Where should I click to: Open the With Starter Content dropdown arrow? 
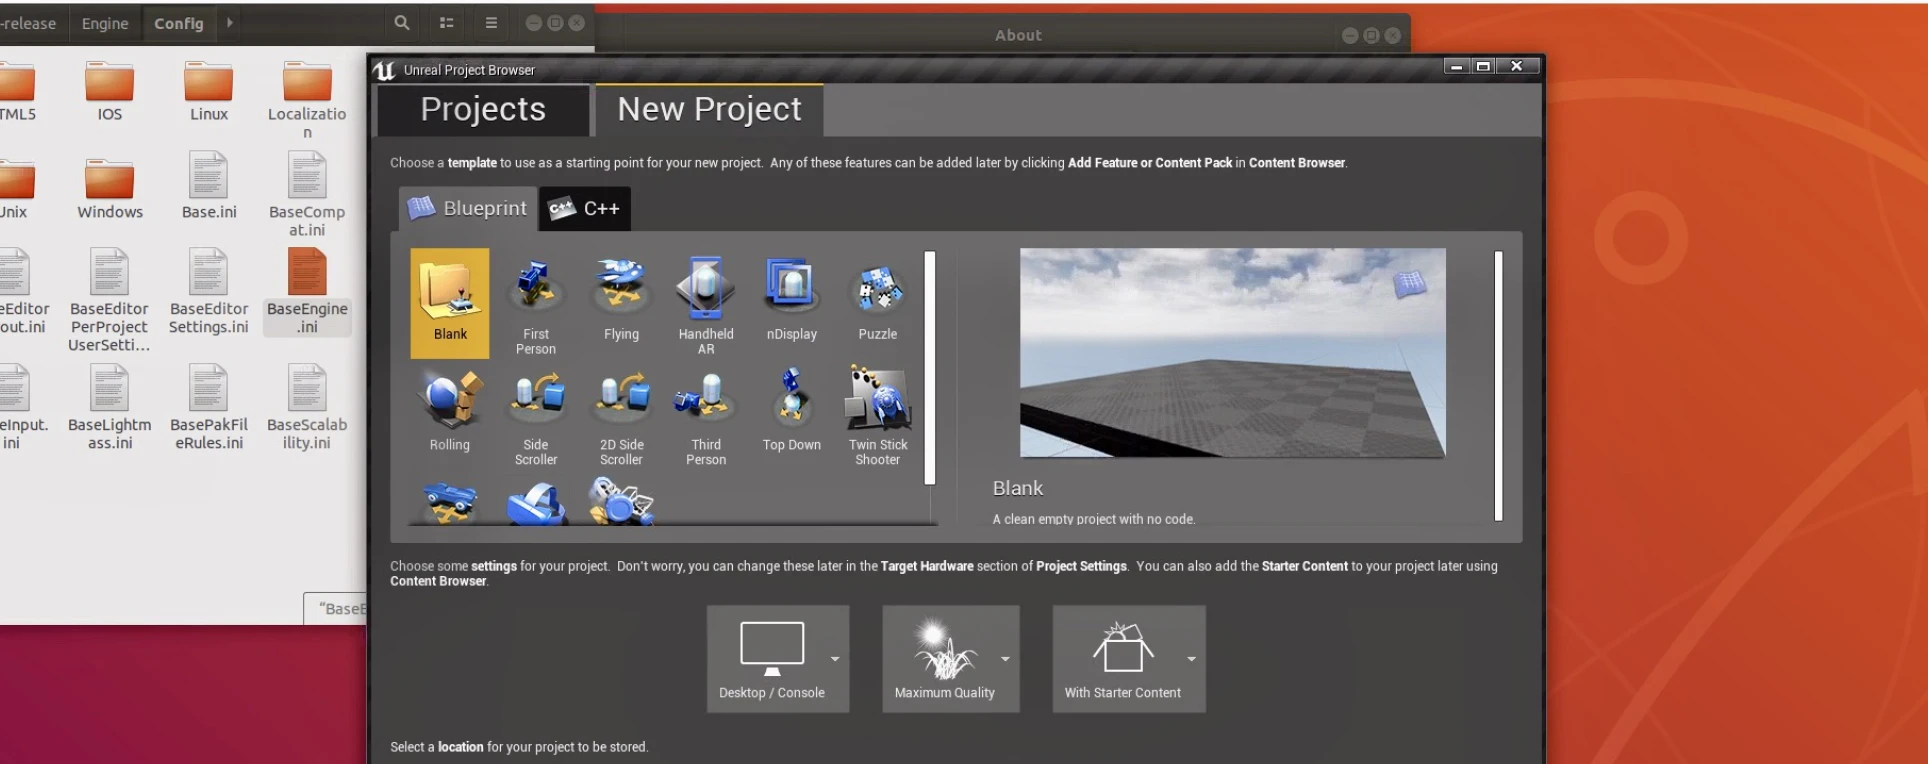pyautogui.click(x=1191, y=659)
